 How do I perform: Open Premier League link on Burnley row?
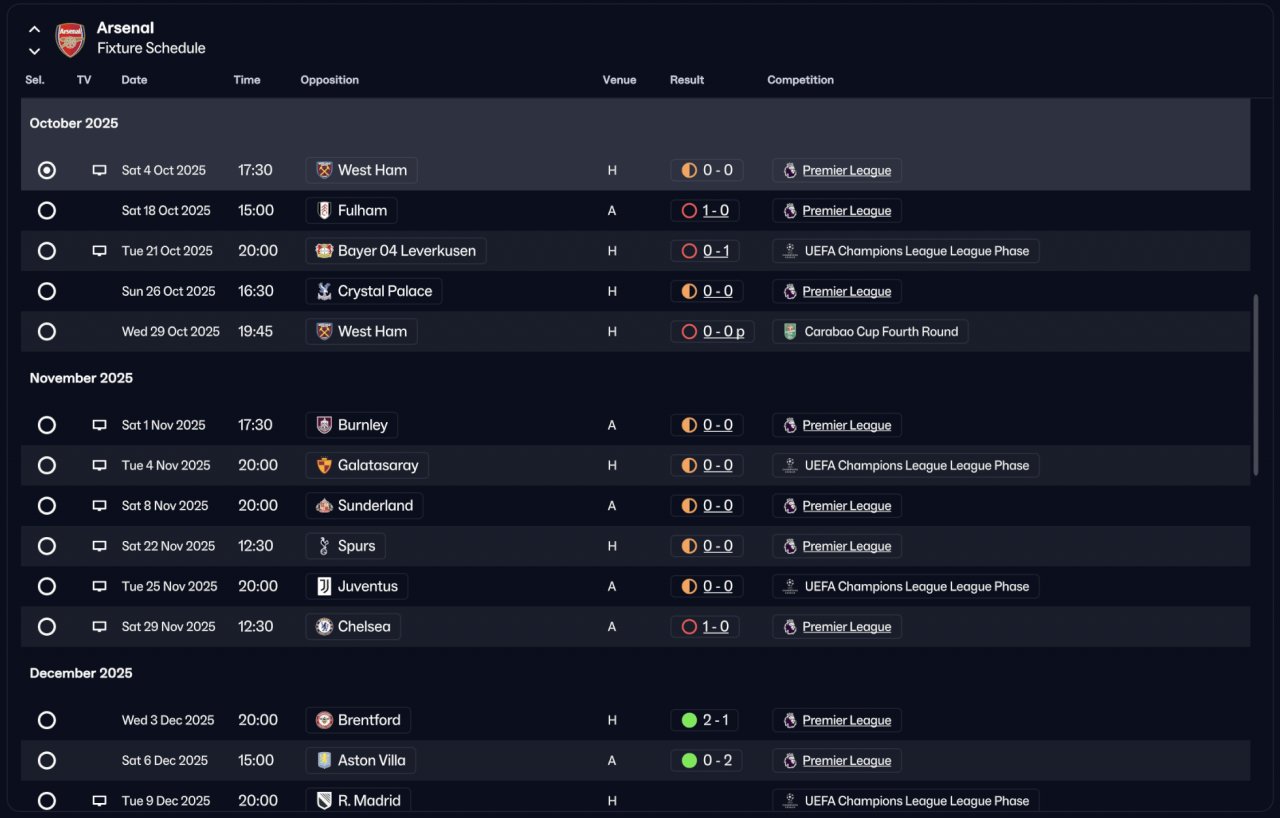(846, 425)
